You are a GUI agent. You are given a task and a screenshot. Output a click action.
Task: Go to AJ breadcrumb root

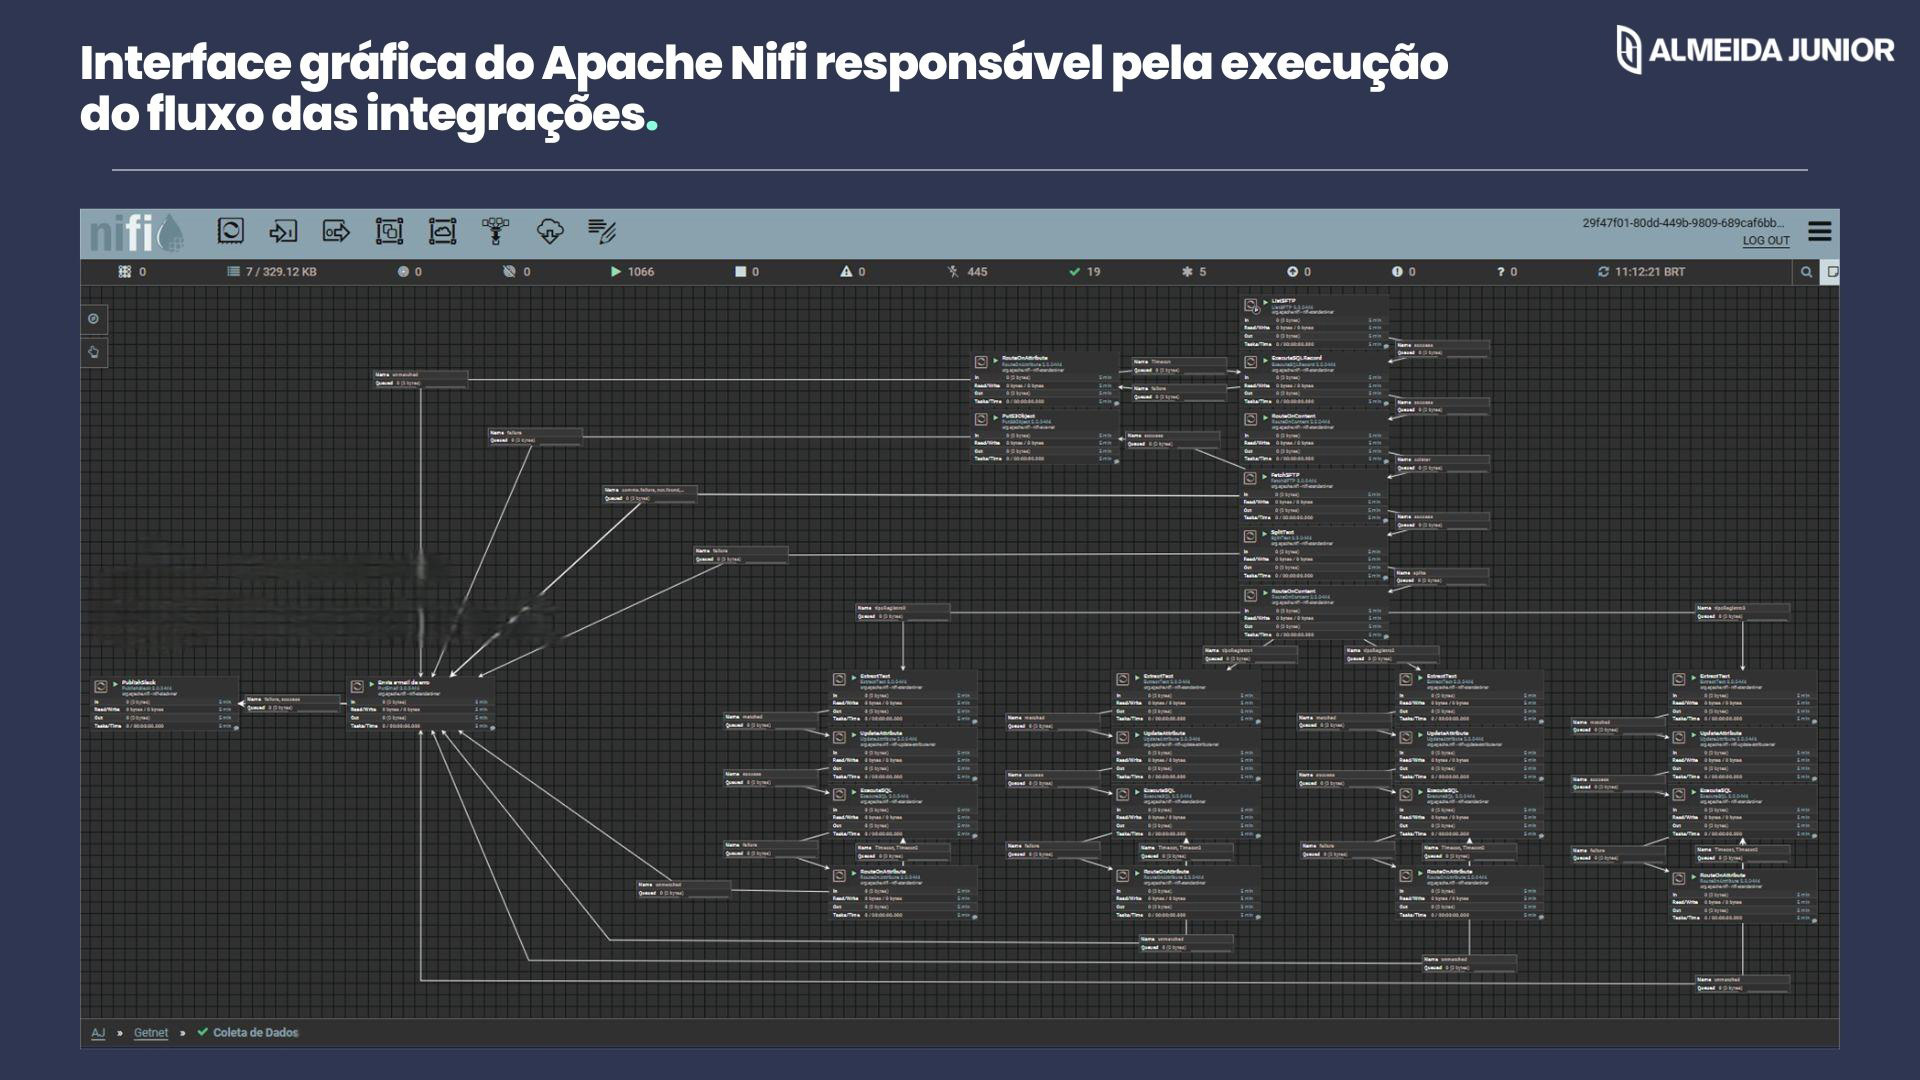click(98, 1033)
